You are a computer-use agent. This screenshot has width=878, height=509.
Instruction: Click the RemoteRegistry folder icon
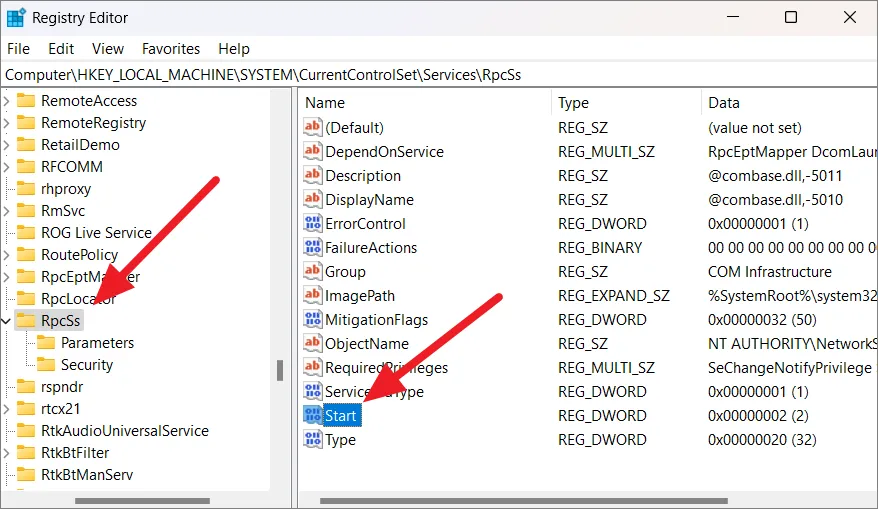[26, 122]
